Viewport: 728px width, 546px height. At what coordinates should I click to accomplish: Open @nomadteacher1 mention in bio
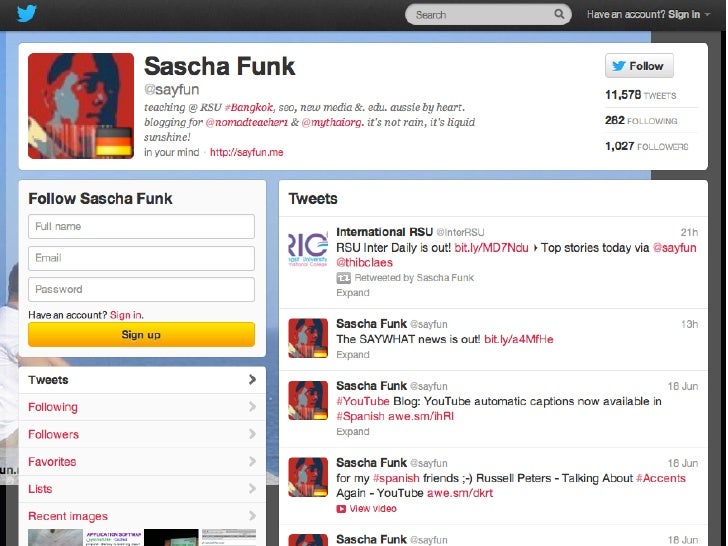[247, 122]
